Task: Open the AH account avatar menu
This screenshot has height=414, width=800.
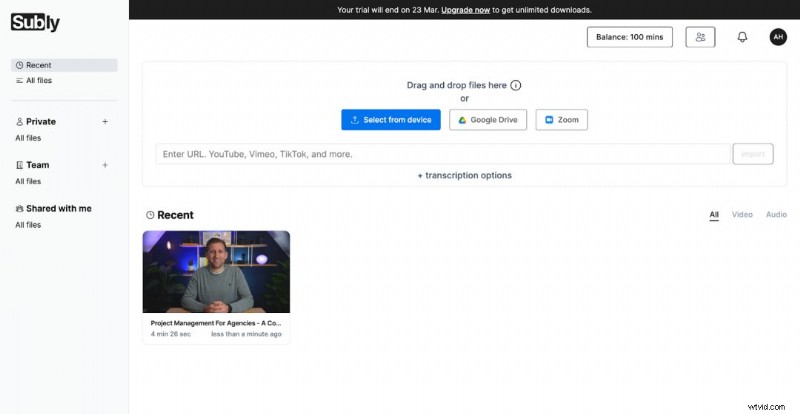Action: coord(778,37)
